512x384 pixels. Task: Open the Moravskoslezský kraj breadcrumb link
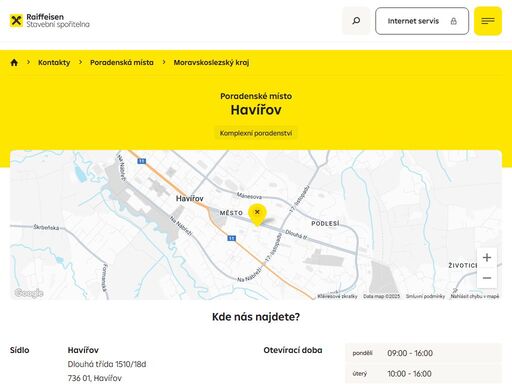pyautogui.click(x=211, y=62)
